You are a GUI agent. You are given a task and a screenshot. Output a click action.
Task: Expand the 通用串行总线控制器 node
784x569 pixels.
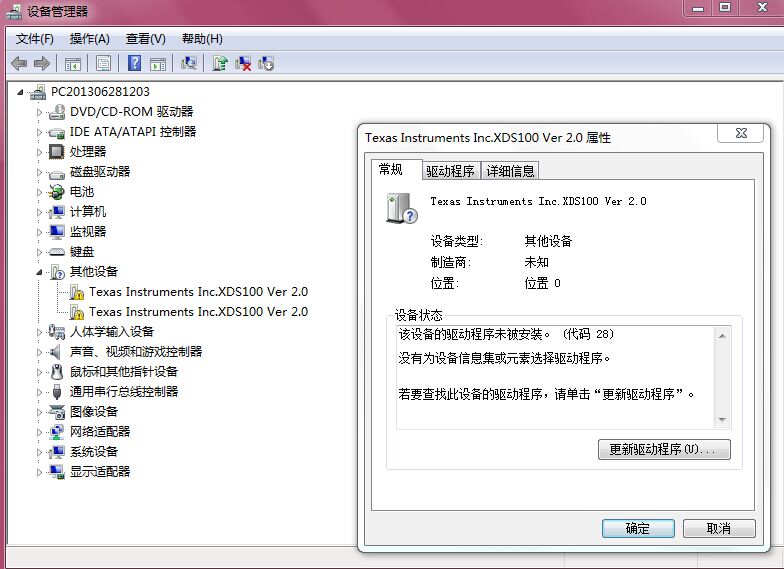click(x=39, y=392)
